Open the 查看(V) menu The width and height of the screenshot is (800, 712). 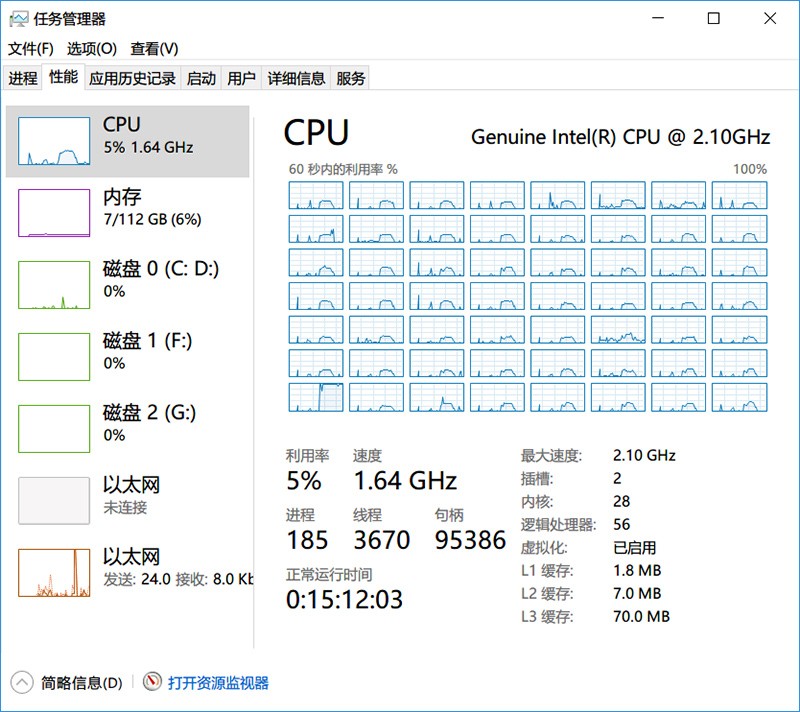click(x=154, y=48)
